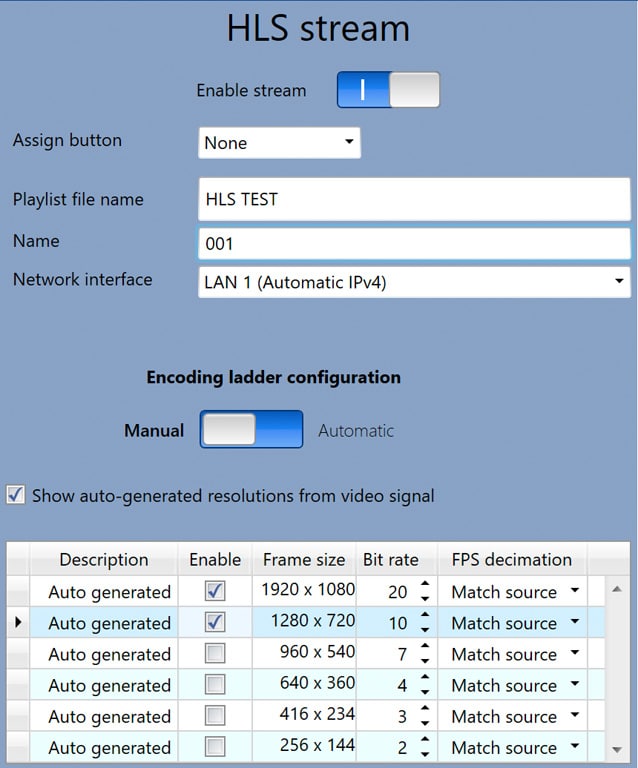Image resolution: width=638 pixels, height=768 pixels.
Task: Click the Name input field
Action: click(415, 243)
